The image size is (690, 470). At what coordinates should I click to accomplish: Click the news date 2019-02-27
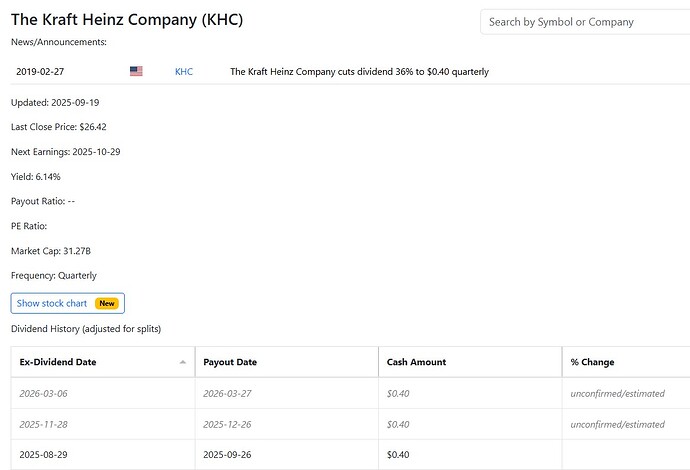pos(40,72)
